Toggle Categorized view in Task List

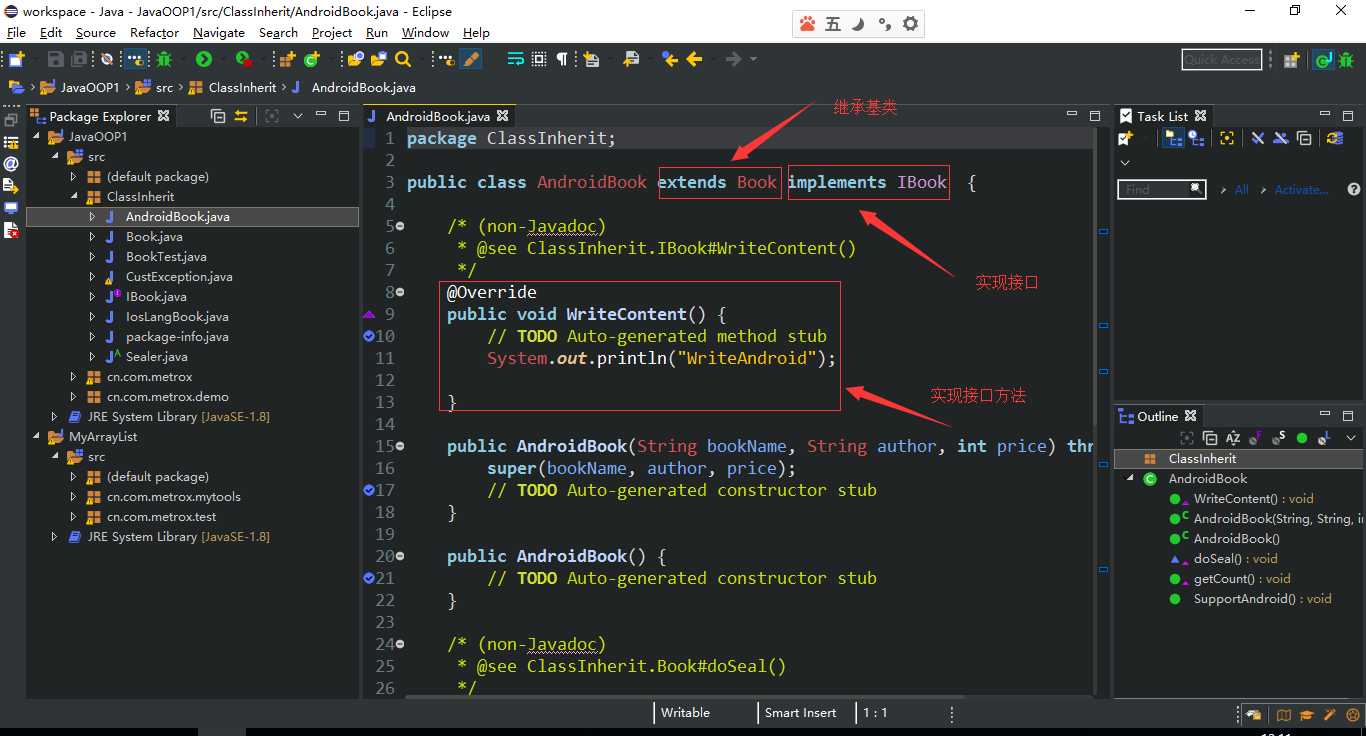coord(1173,138)
